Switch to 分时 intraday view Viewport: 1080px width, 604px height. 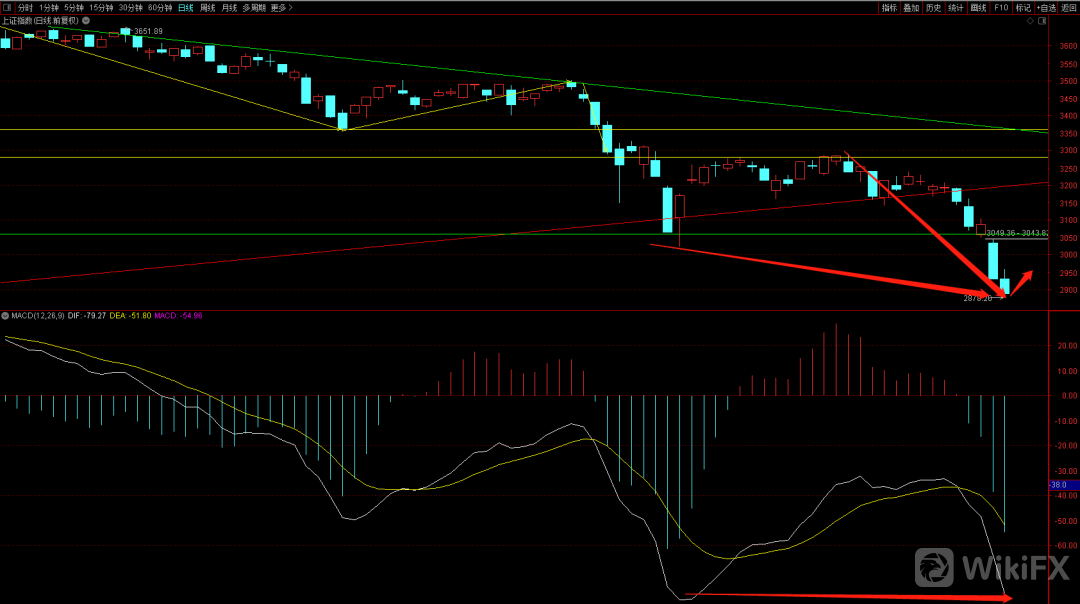pos(25,7)
